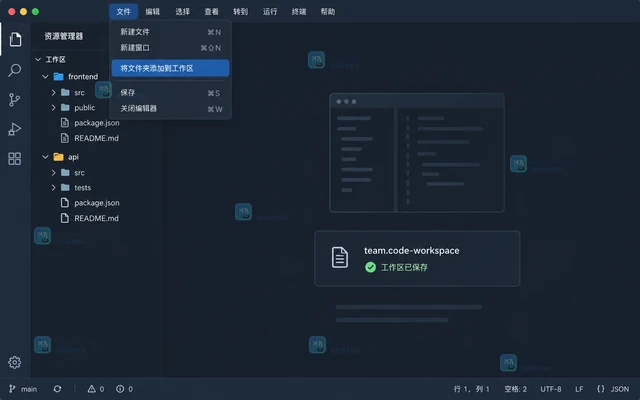Choose 新建文件 from the menu
The height and width of the screenshot is (400, 640).
click(x=170, y=32)
